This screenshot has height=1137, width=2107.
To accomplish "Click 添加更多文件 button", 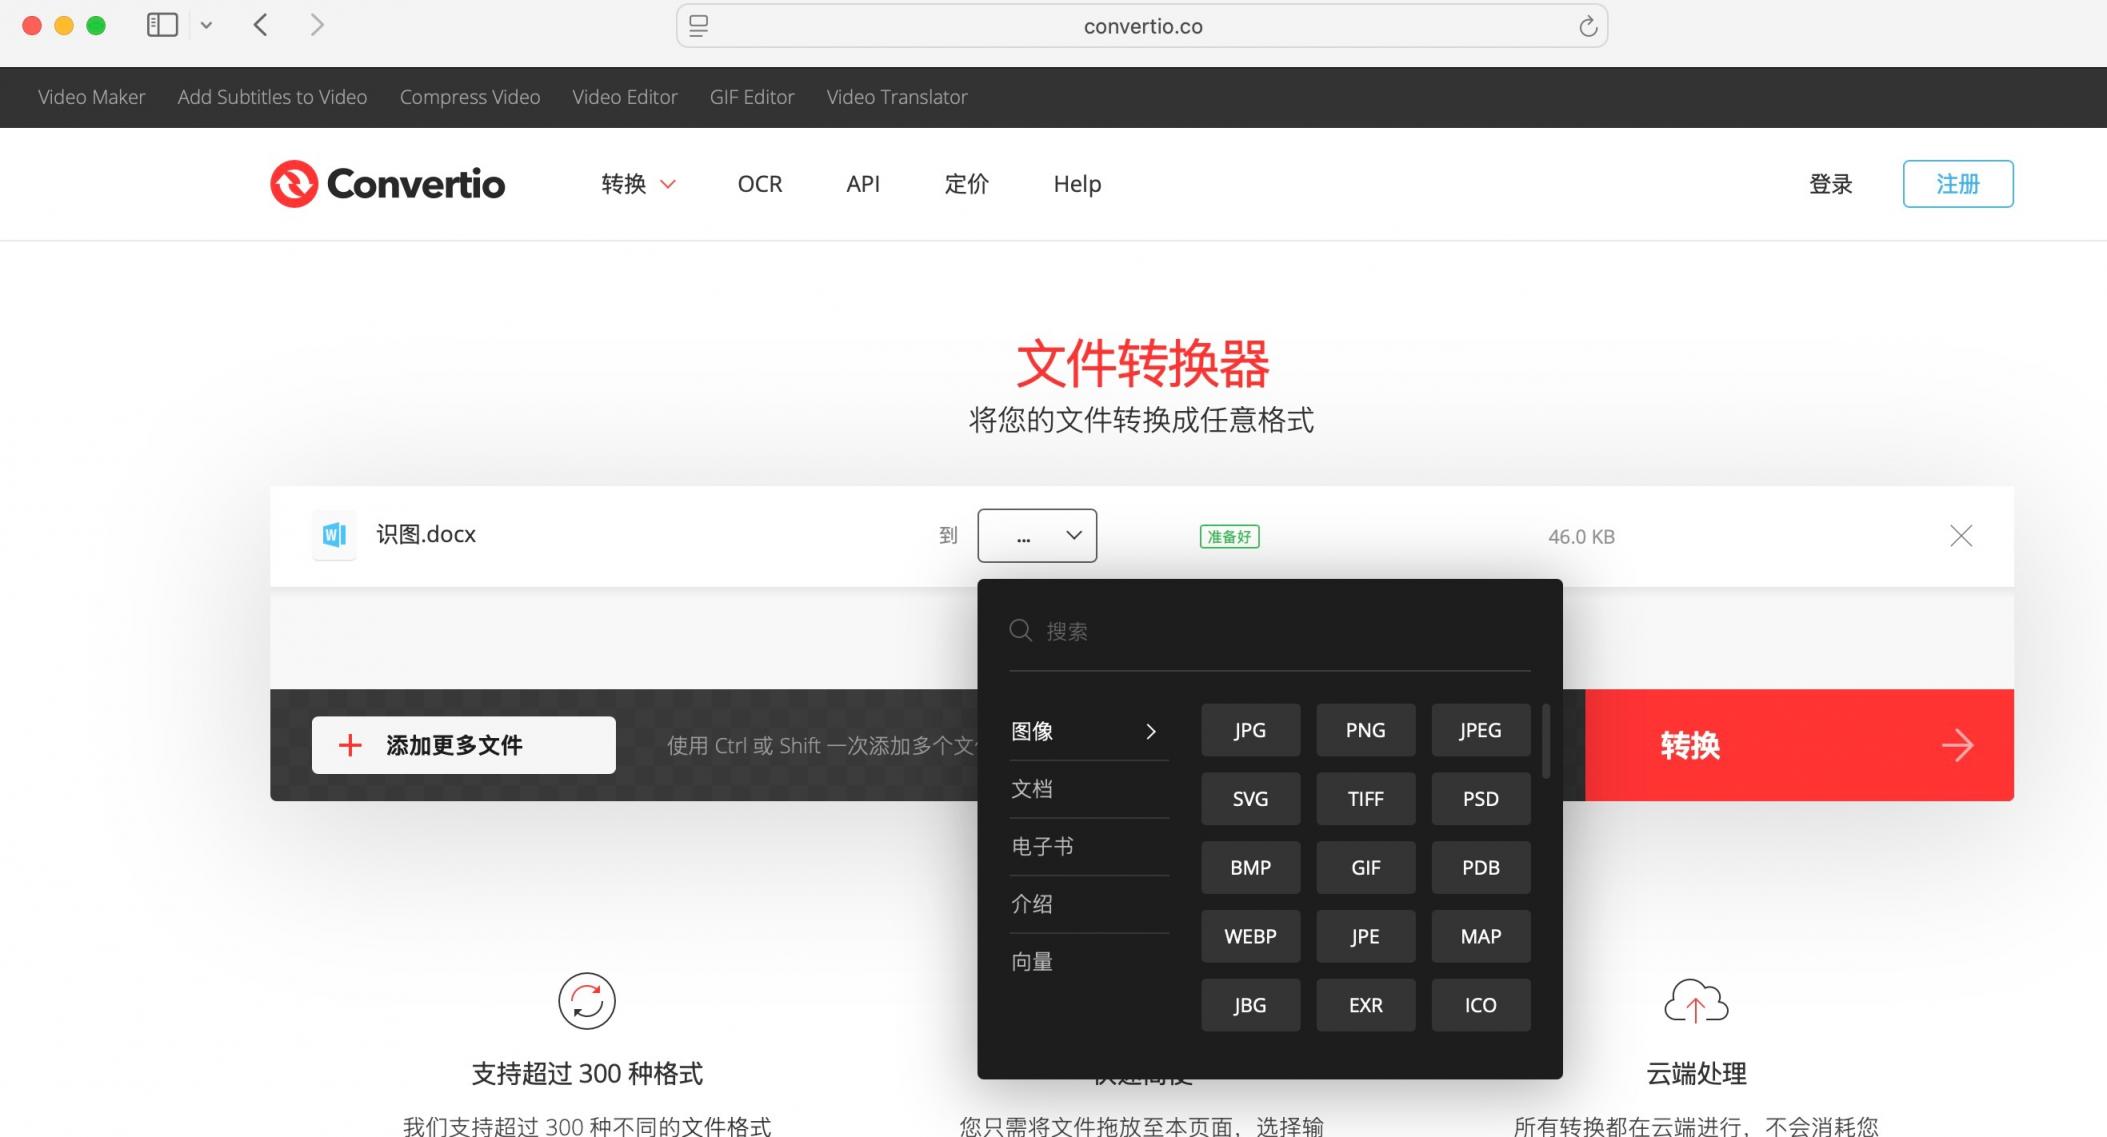I will [463, 745].
